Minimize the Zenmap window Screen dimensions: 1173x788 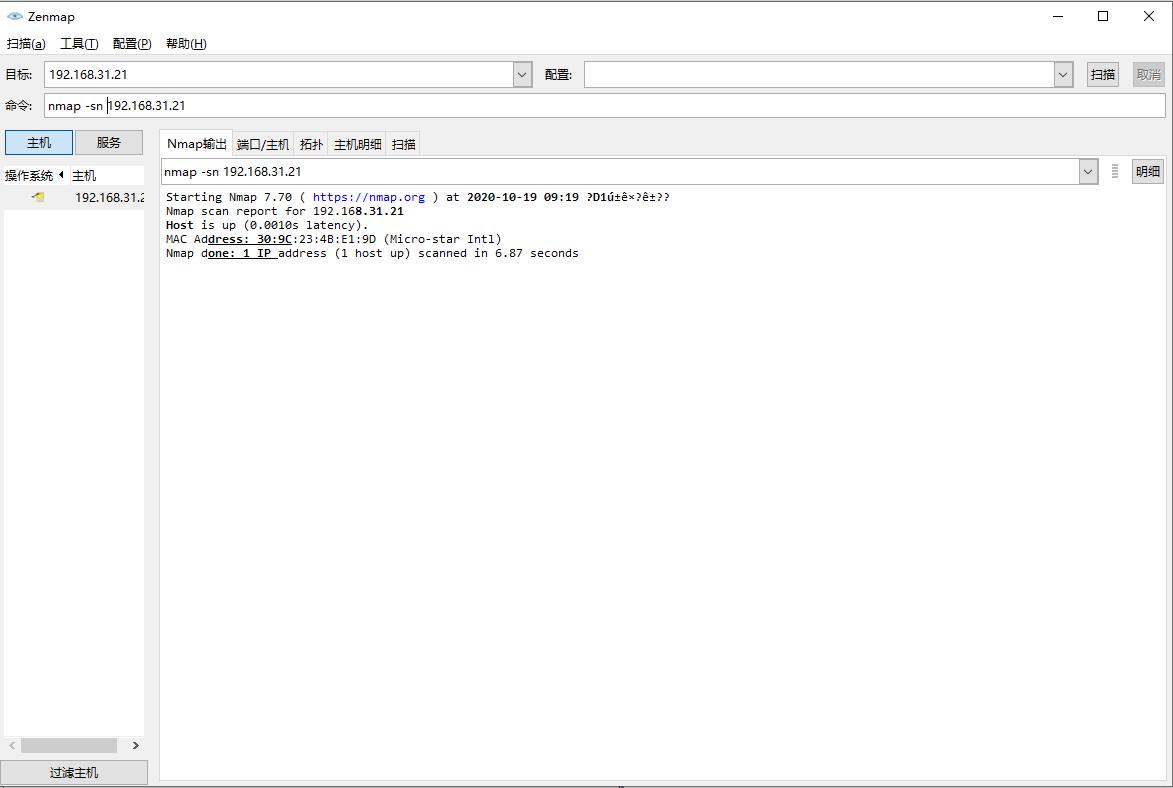(x=1058, y=16)
